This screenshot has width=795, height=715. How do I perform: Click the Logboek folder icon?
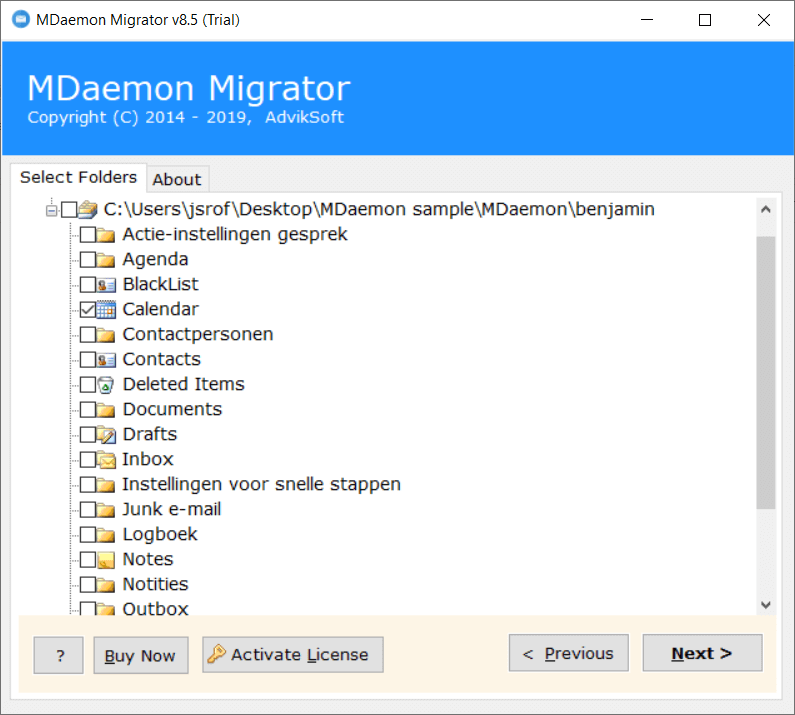pos(105,534)
